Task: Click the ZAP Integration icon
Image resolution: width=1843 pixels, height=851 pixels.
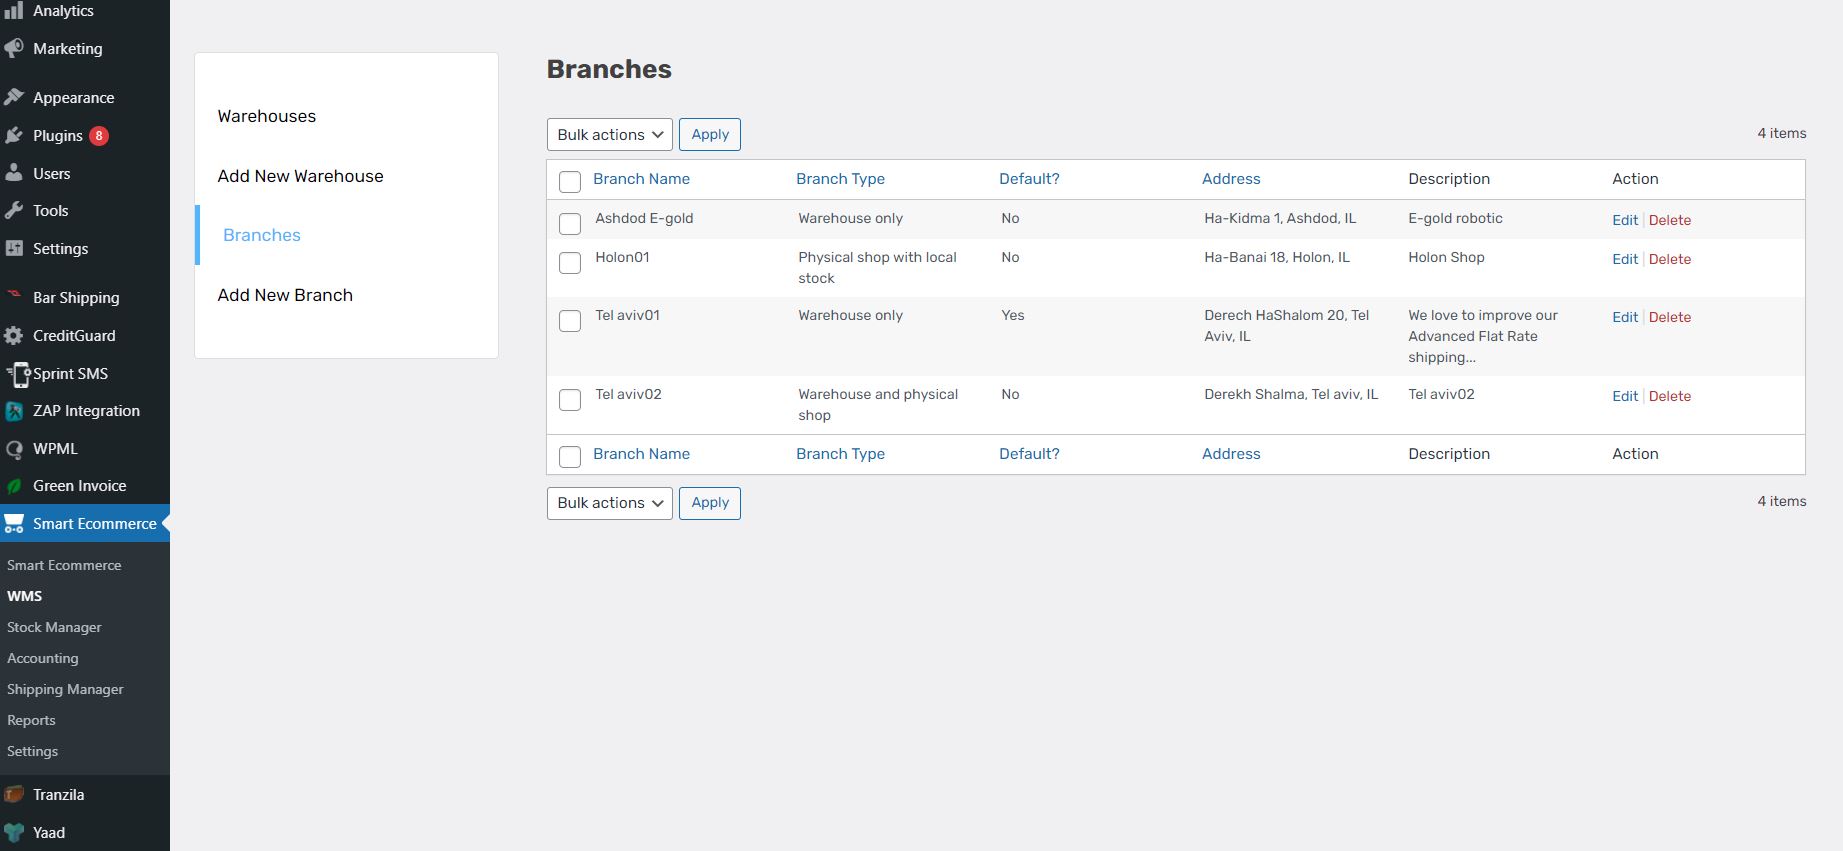Action: (14, 411)
